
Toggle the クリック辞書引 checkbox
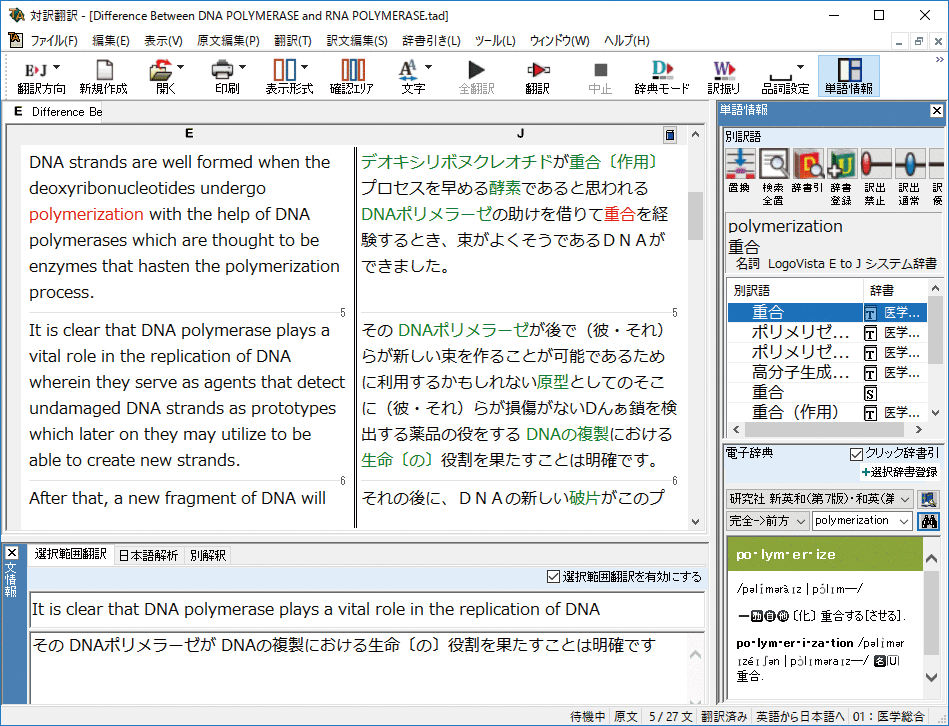[856, 454]
